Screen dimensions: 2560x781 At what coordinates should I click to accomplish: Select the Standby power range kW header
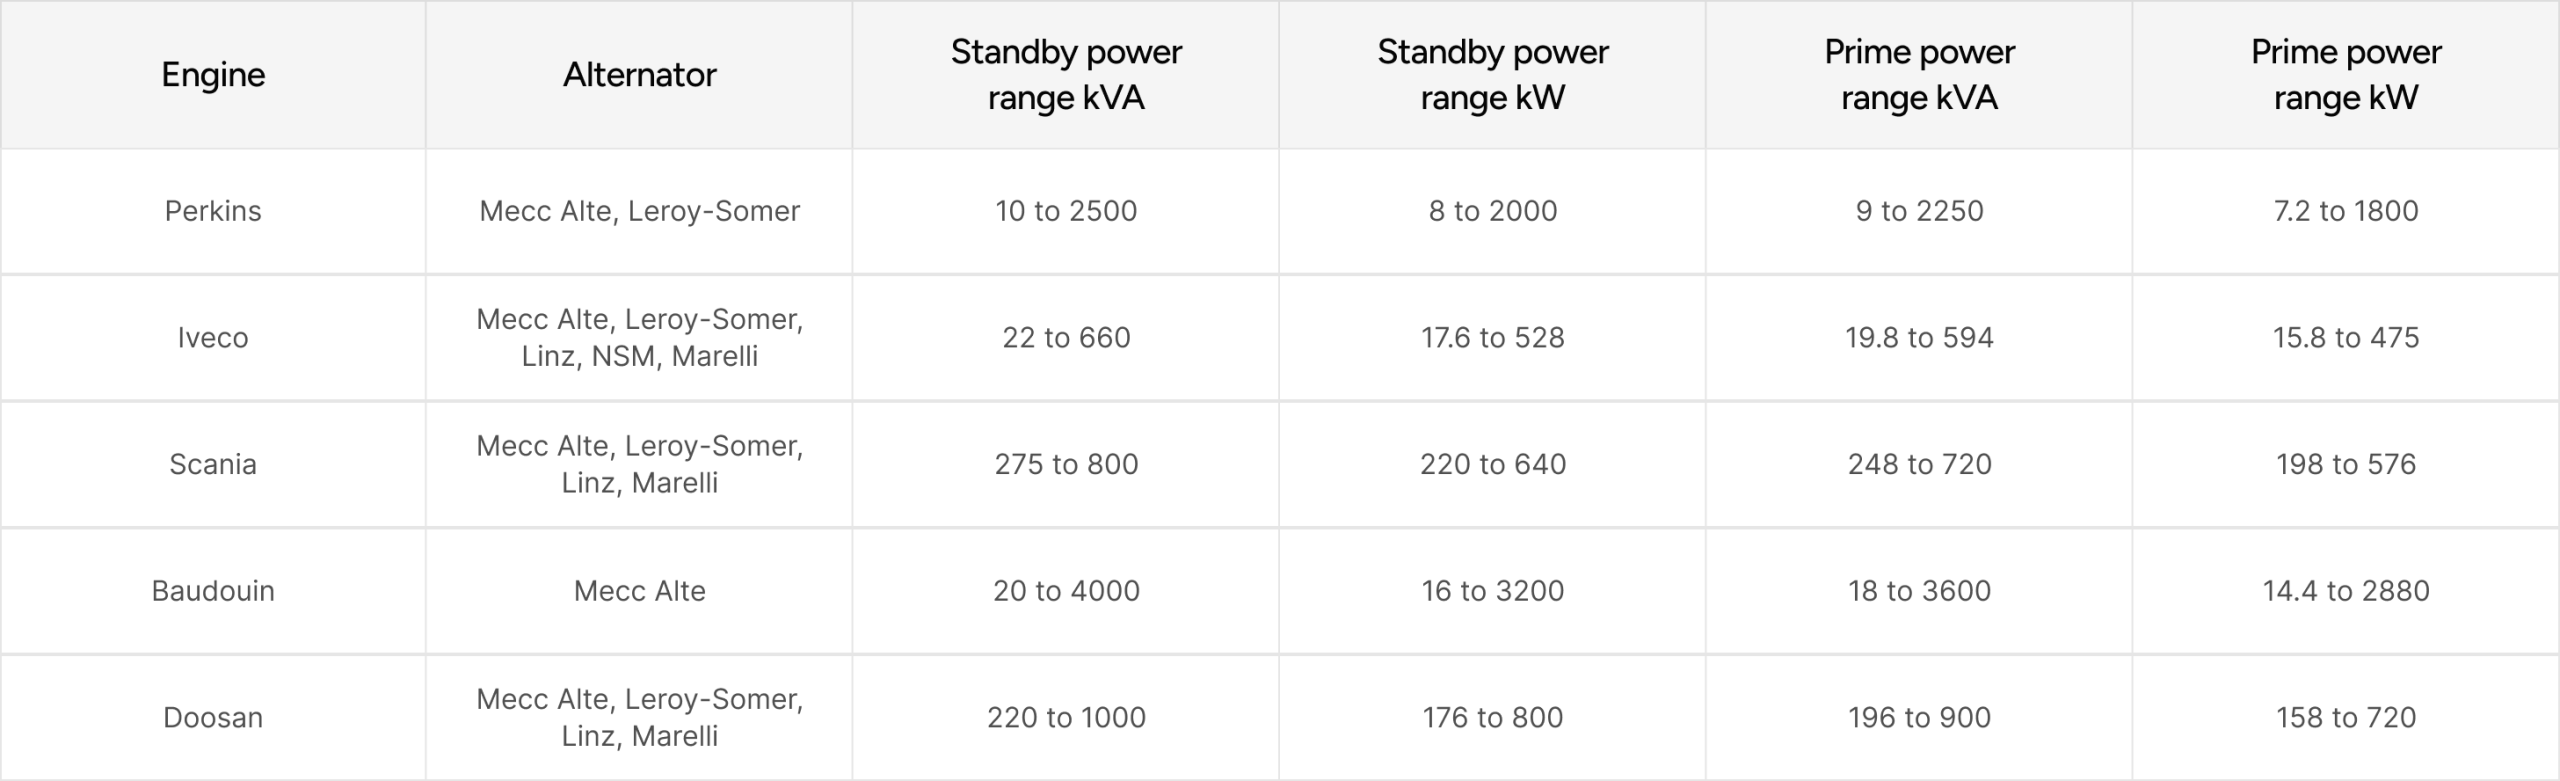tap(1492, 75)
